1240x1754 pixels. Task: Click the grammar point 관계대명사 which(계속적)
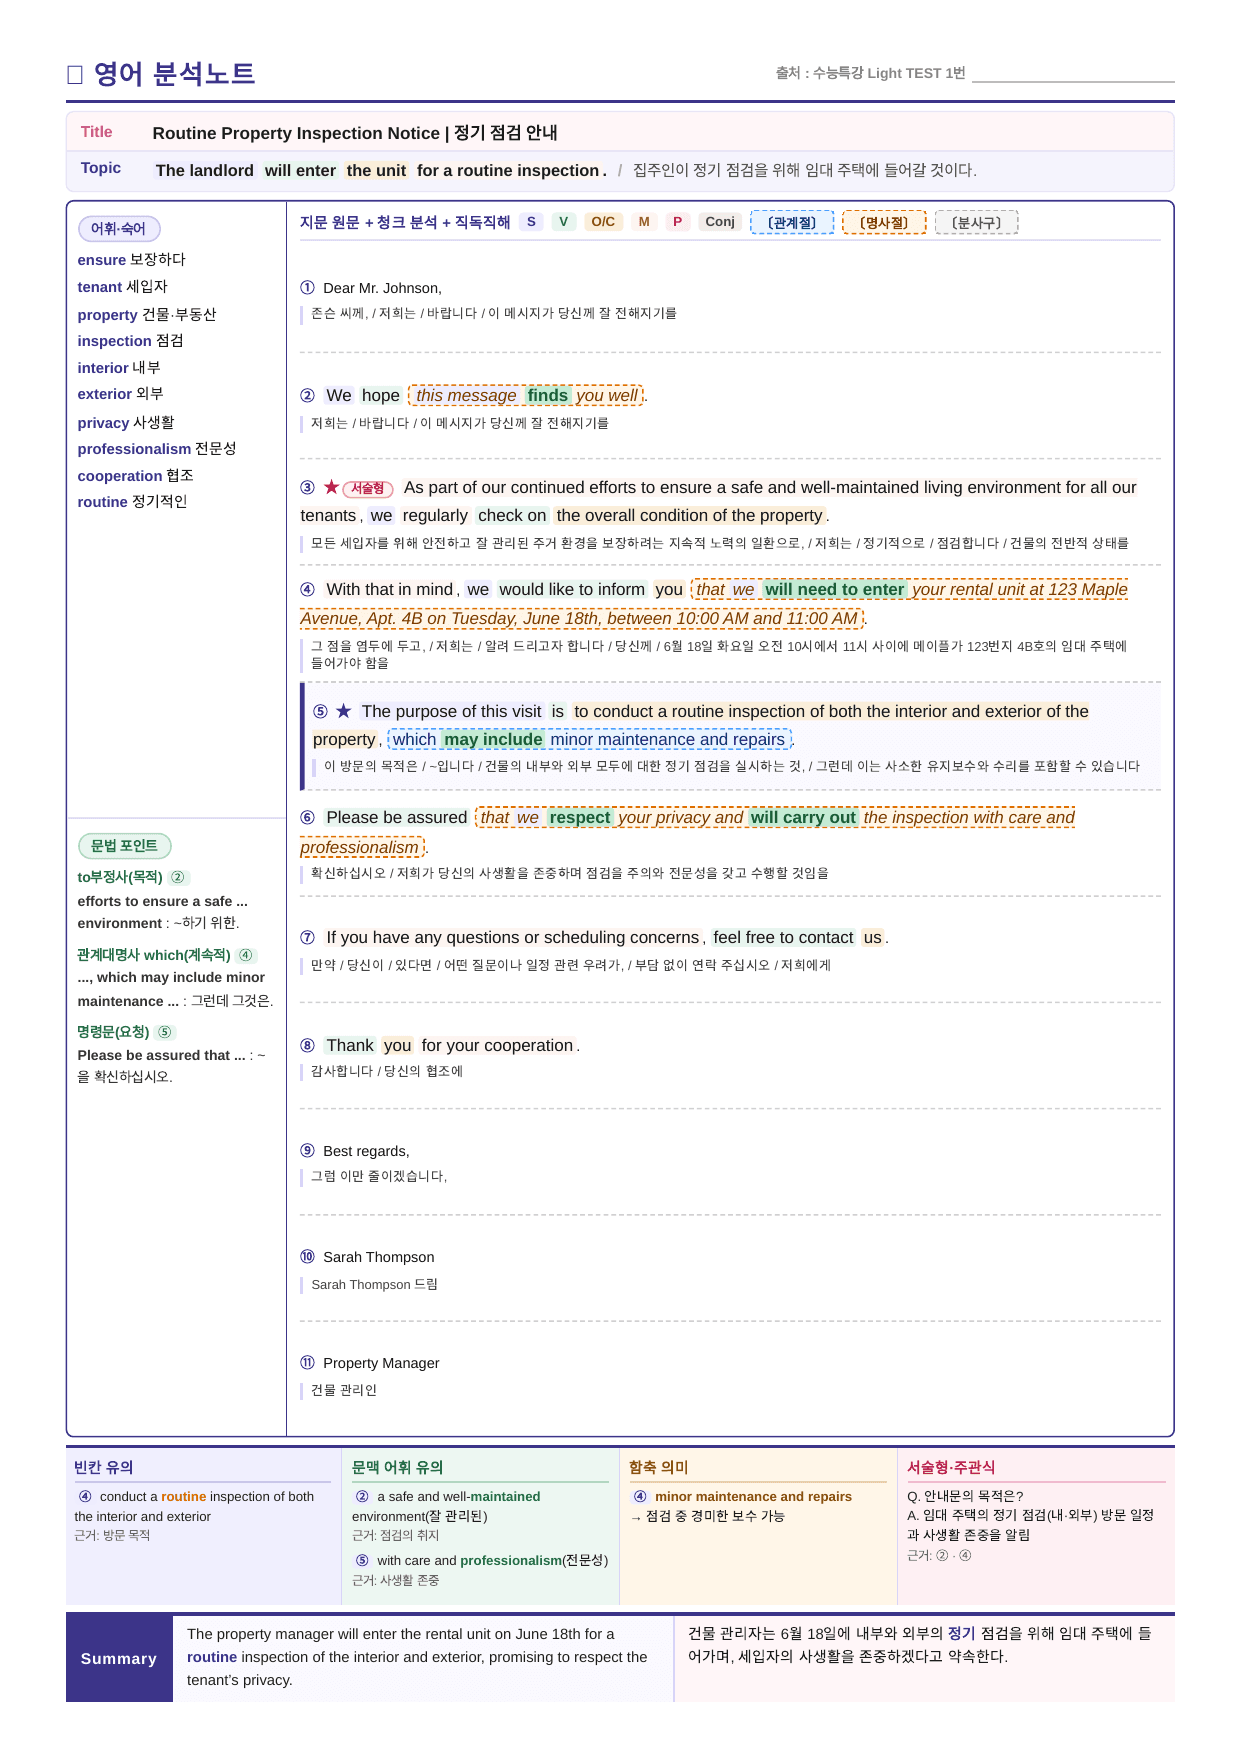coord(154,955)
